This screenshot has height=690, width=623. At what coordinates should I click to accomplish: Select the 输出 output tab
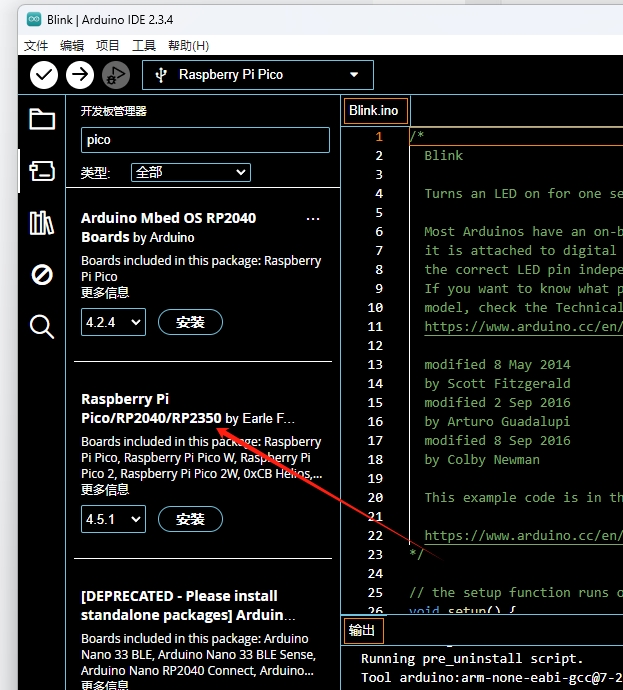point(363,631)
